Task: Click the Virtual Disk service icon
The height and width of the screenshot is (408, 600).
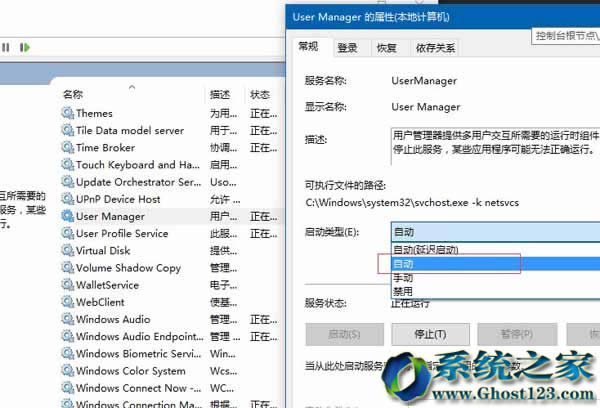Action: coord(67,251)
